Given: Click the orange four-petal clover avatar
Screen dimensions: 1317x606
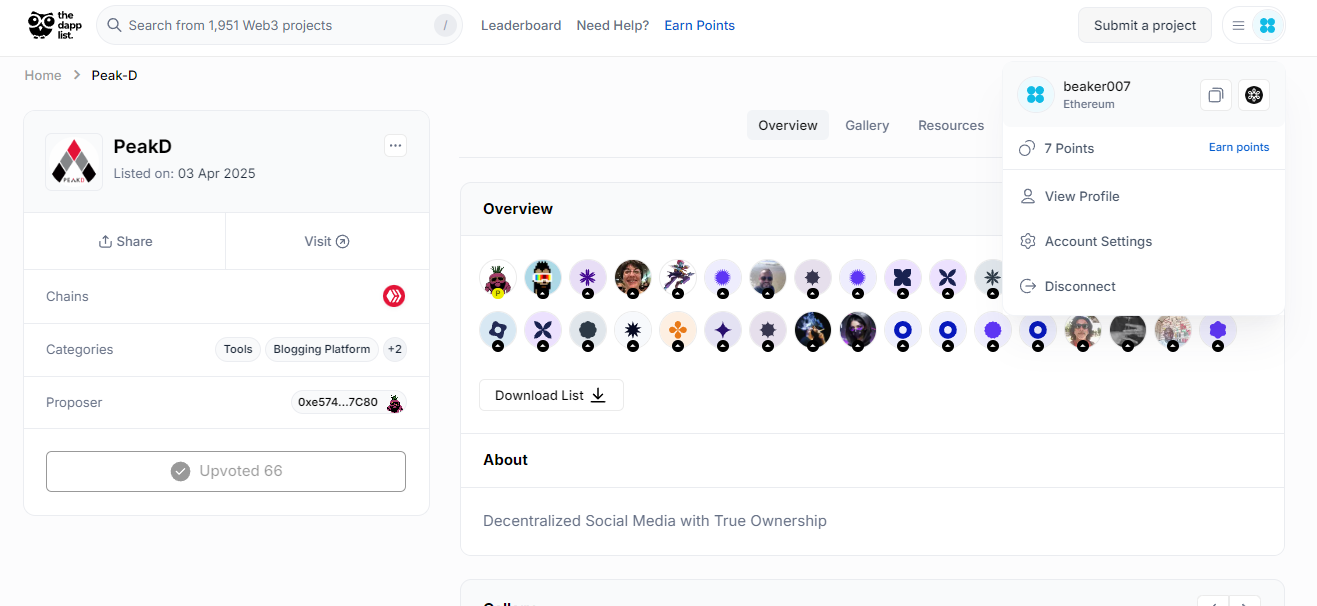Looking at the screenshot, I should (678, 330).
